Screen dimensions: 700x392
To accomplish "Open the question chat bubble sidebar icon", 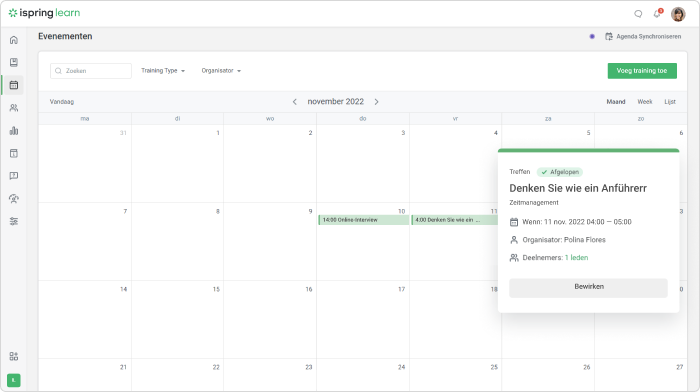I will (x=14, y=175).
